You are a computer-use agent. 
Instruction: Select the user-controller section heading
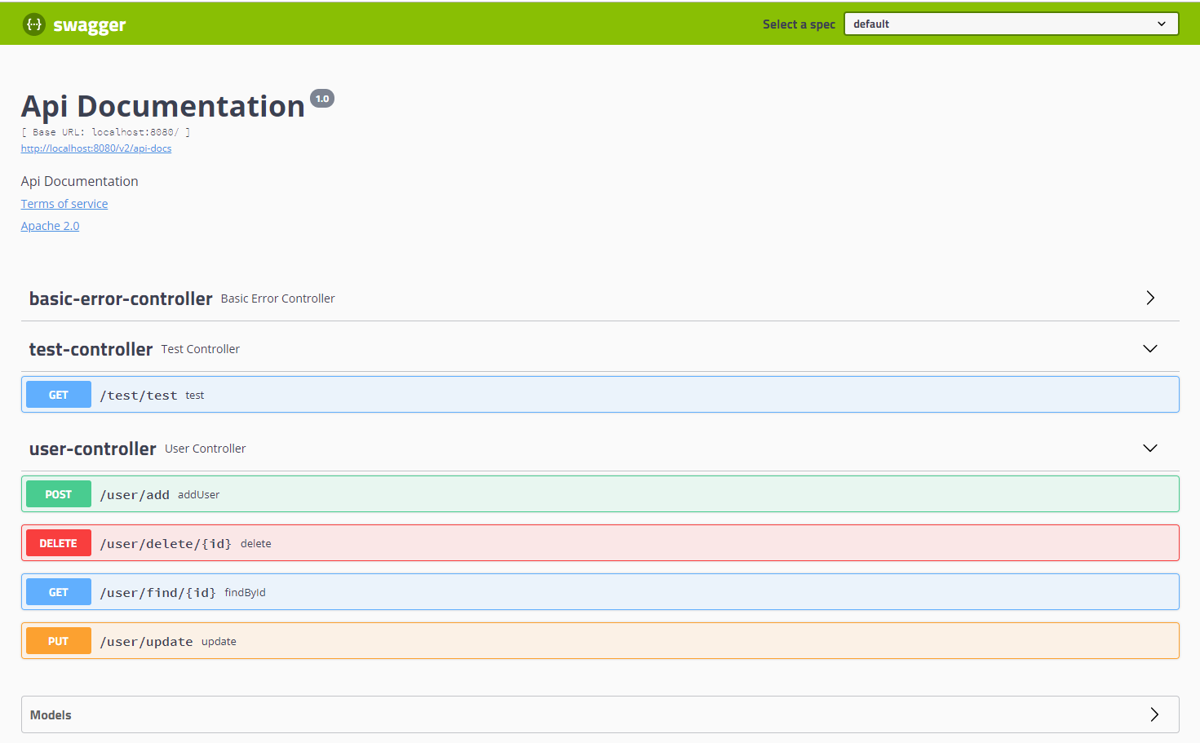[93, 448]
